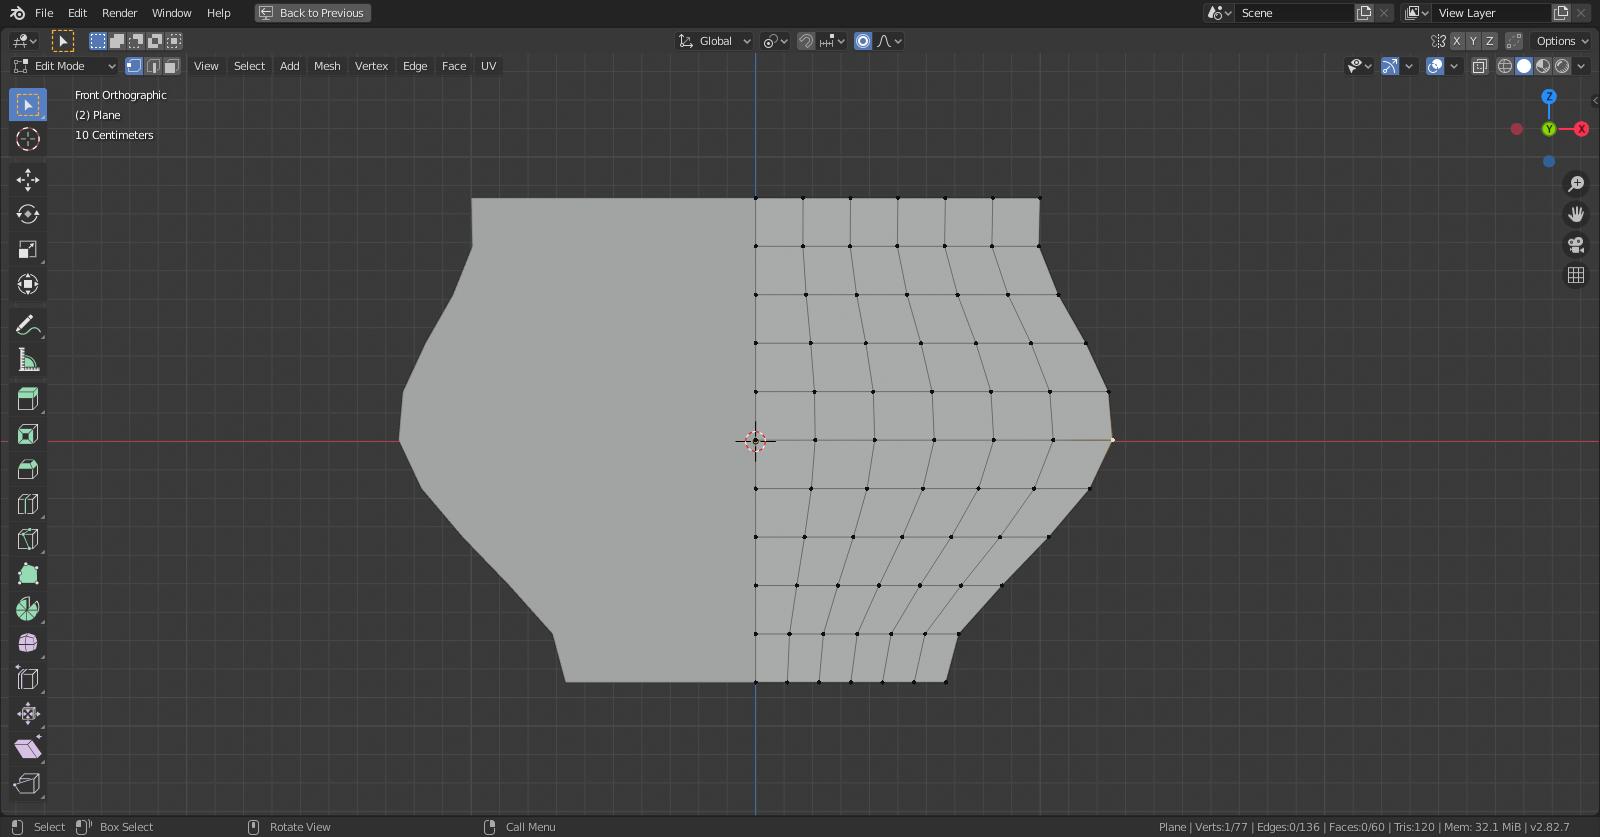Toggle viewport overlays display
Image resolution: width=1600 pixels, height=837 pixels.
pyautogui.click(x=1435, y=66)
